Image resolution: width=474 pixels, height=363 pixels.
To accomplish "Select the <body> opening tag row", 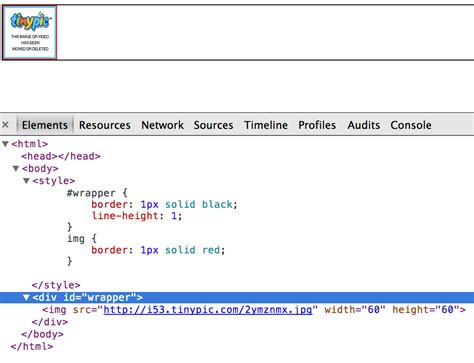I will pyautogui.click(x=40, y=169).
